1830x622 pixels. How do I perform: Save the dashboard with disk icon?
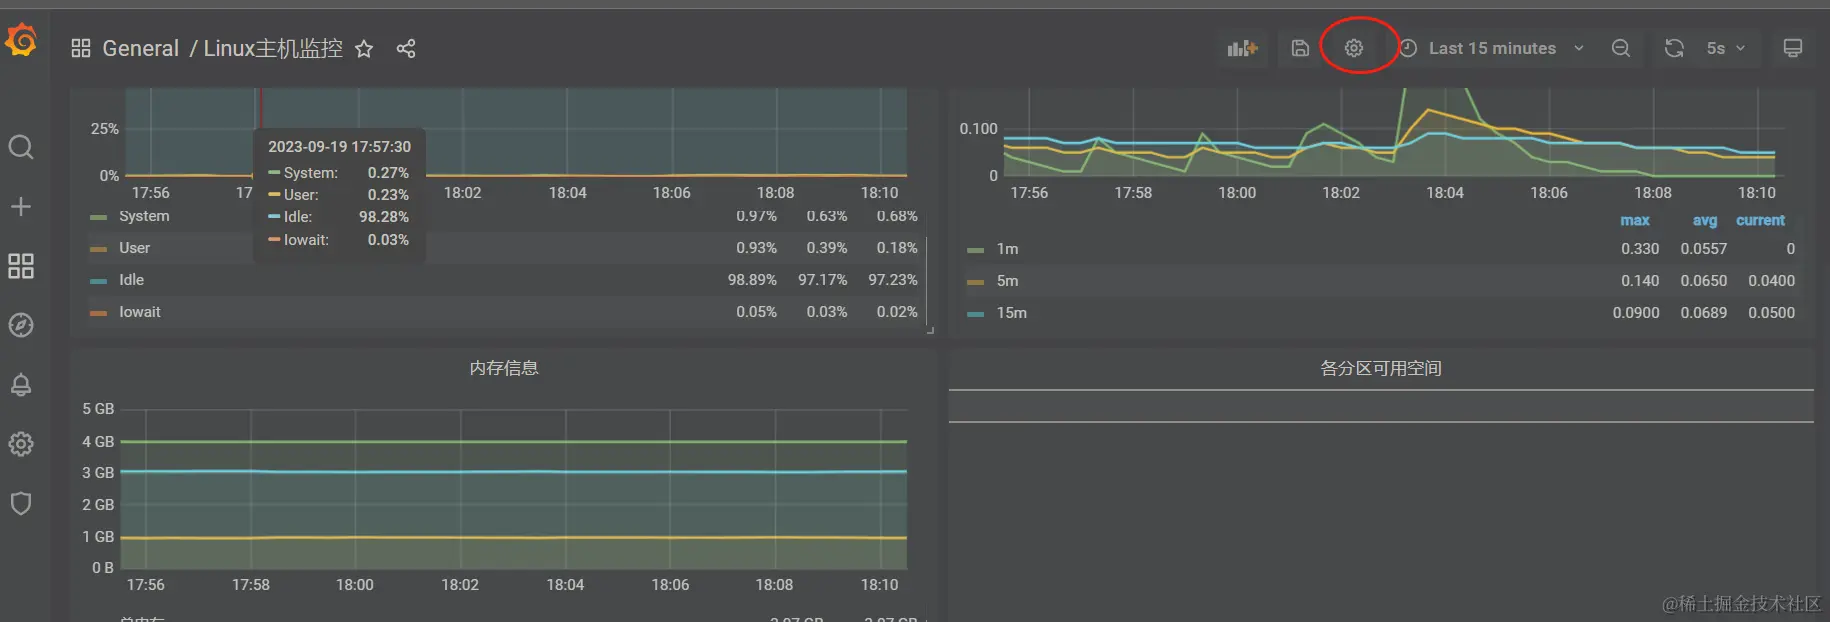coord(1300,48)
